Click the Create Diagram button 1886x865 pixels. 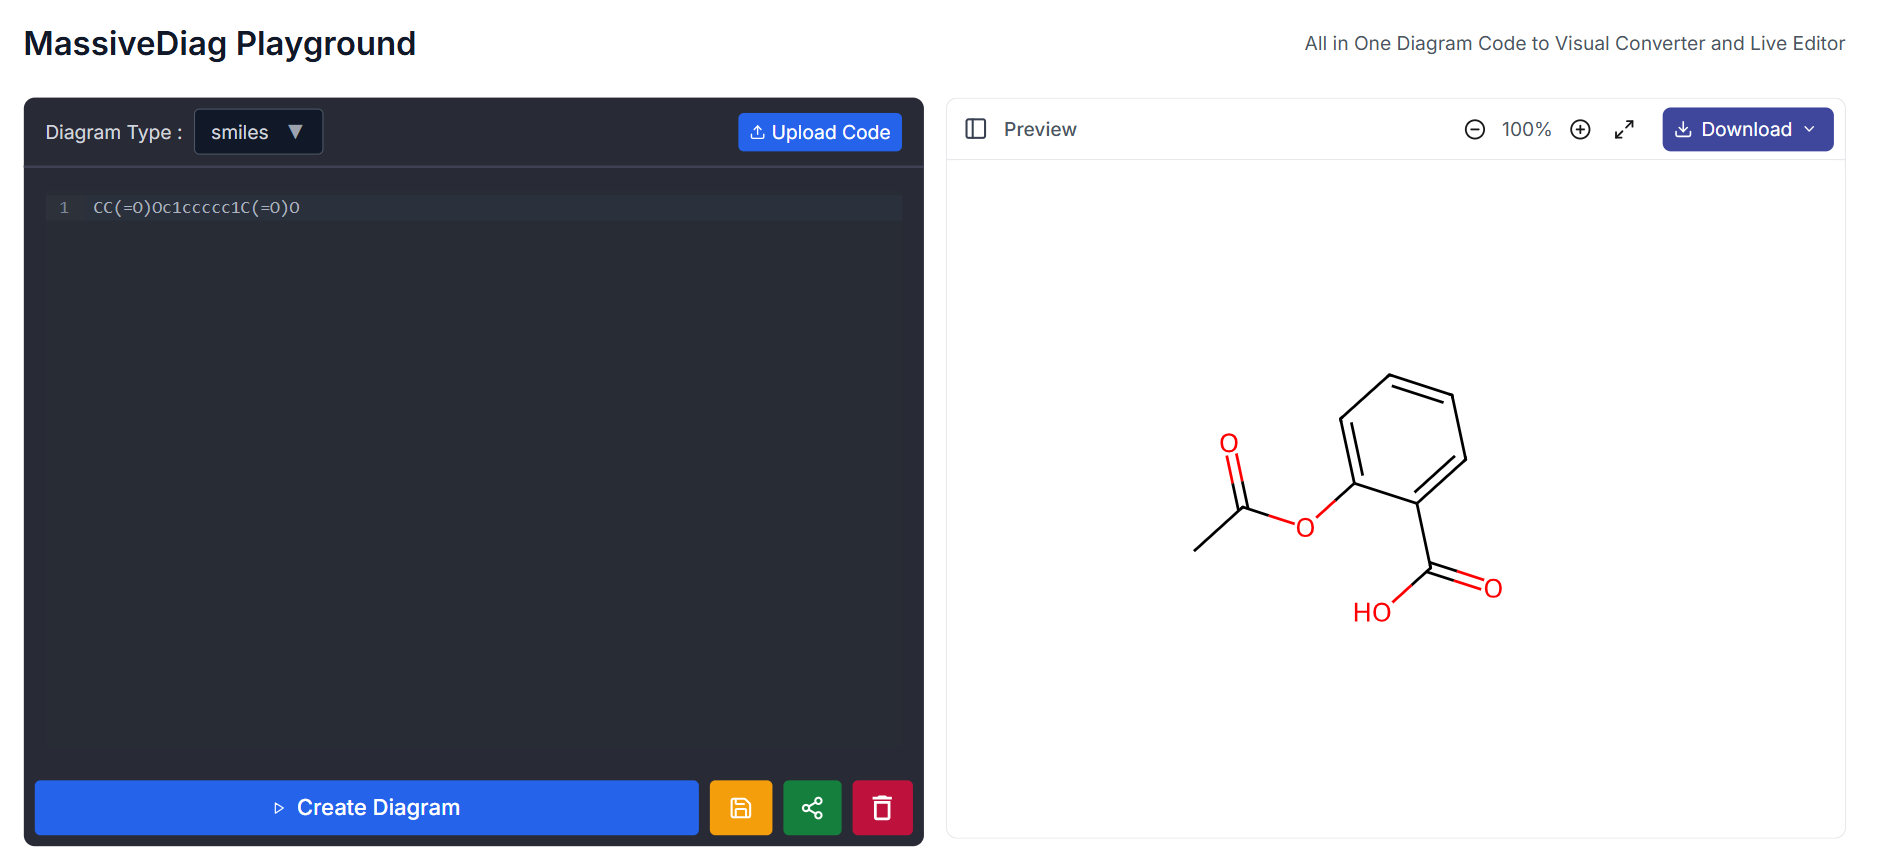366,808
